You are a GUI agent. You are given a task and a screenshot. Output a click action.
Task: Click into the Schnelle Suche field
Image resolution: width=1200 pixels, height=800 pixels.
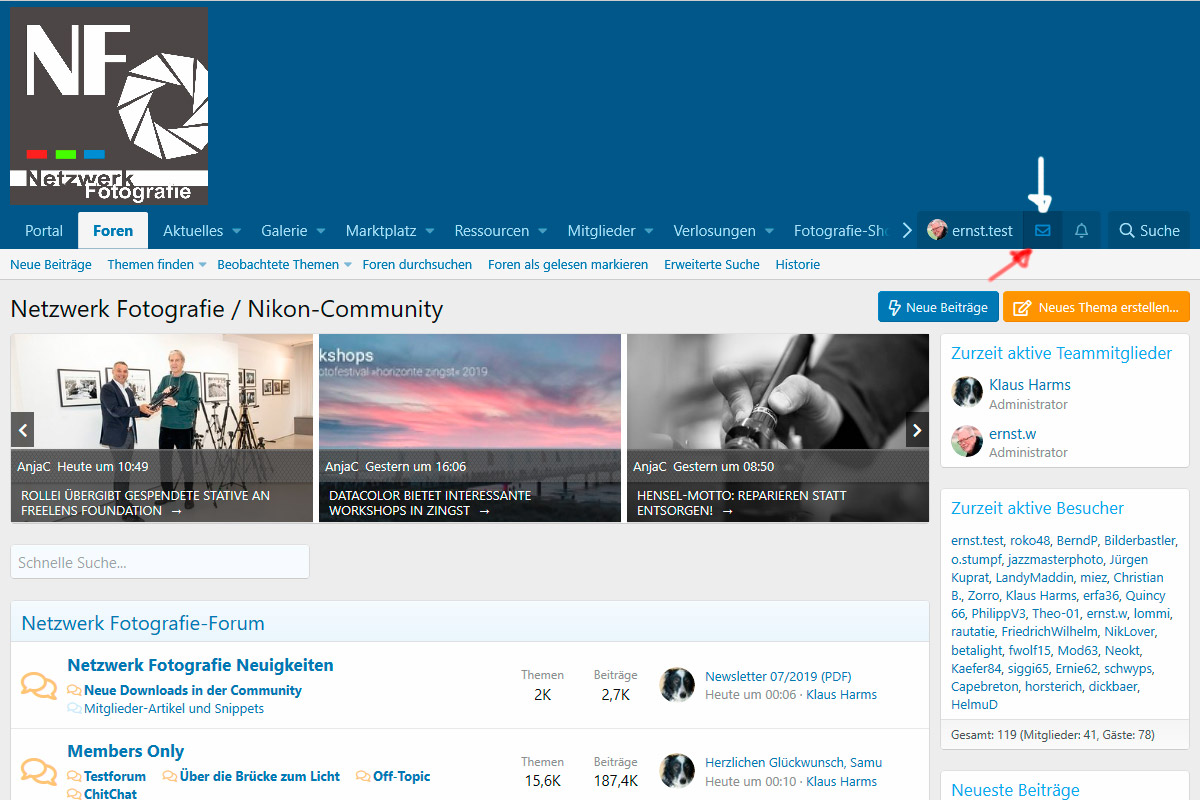[x=160, y=562]
